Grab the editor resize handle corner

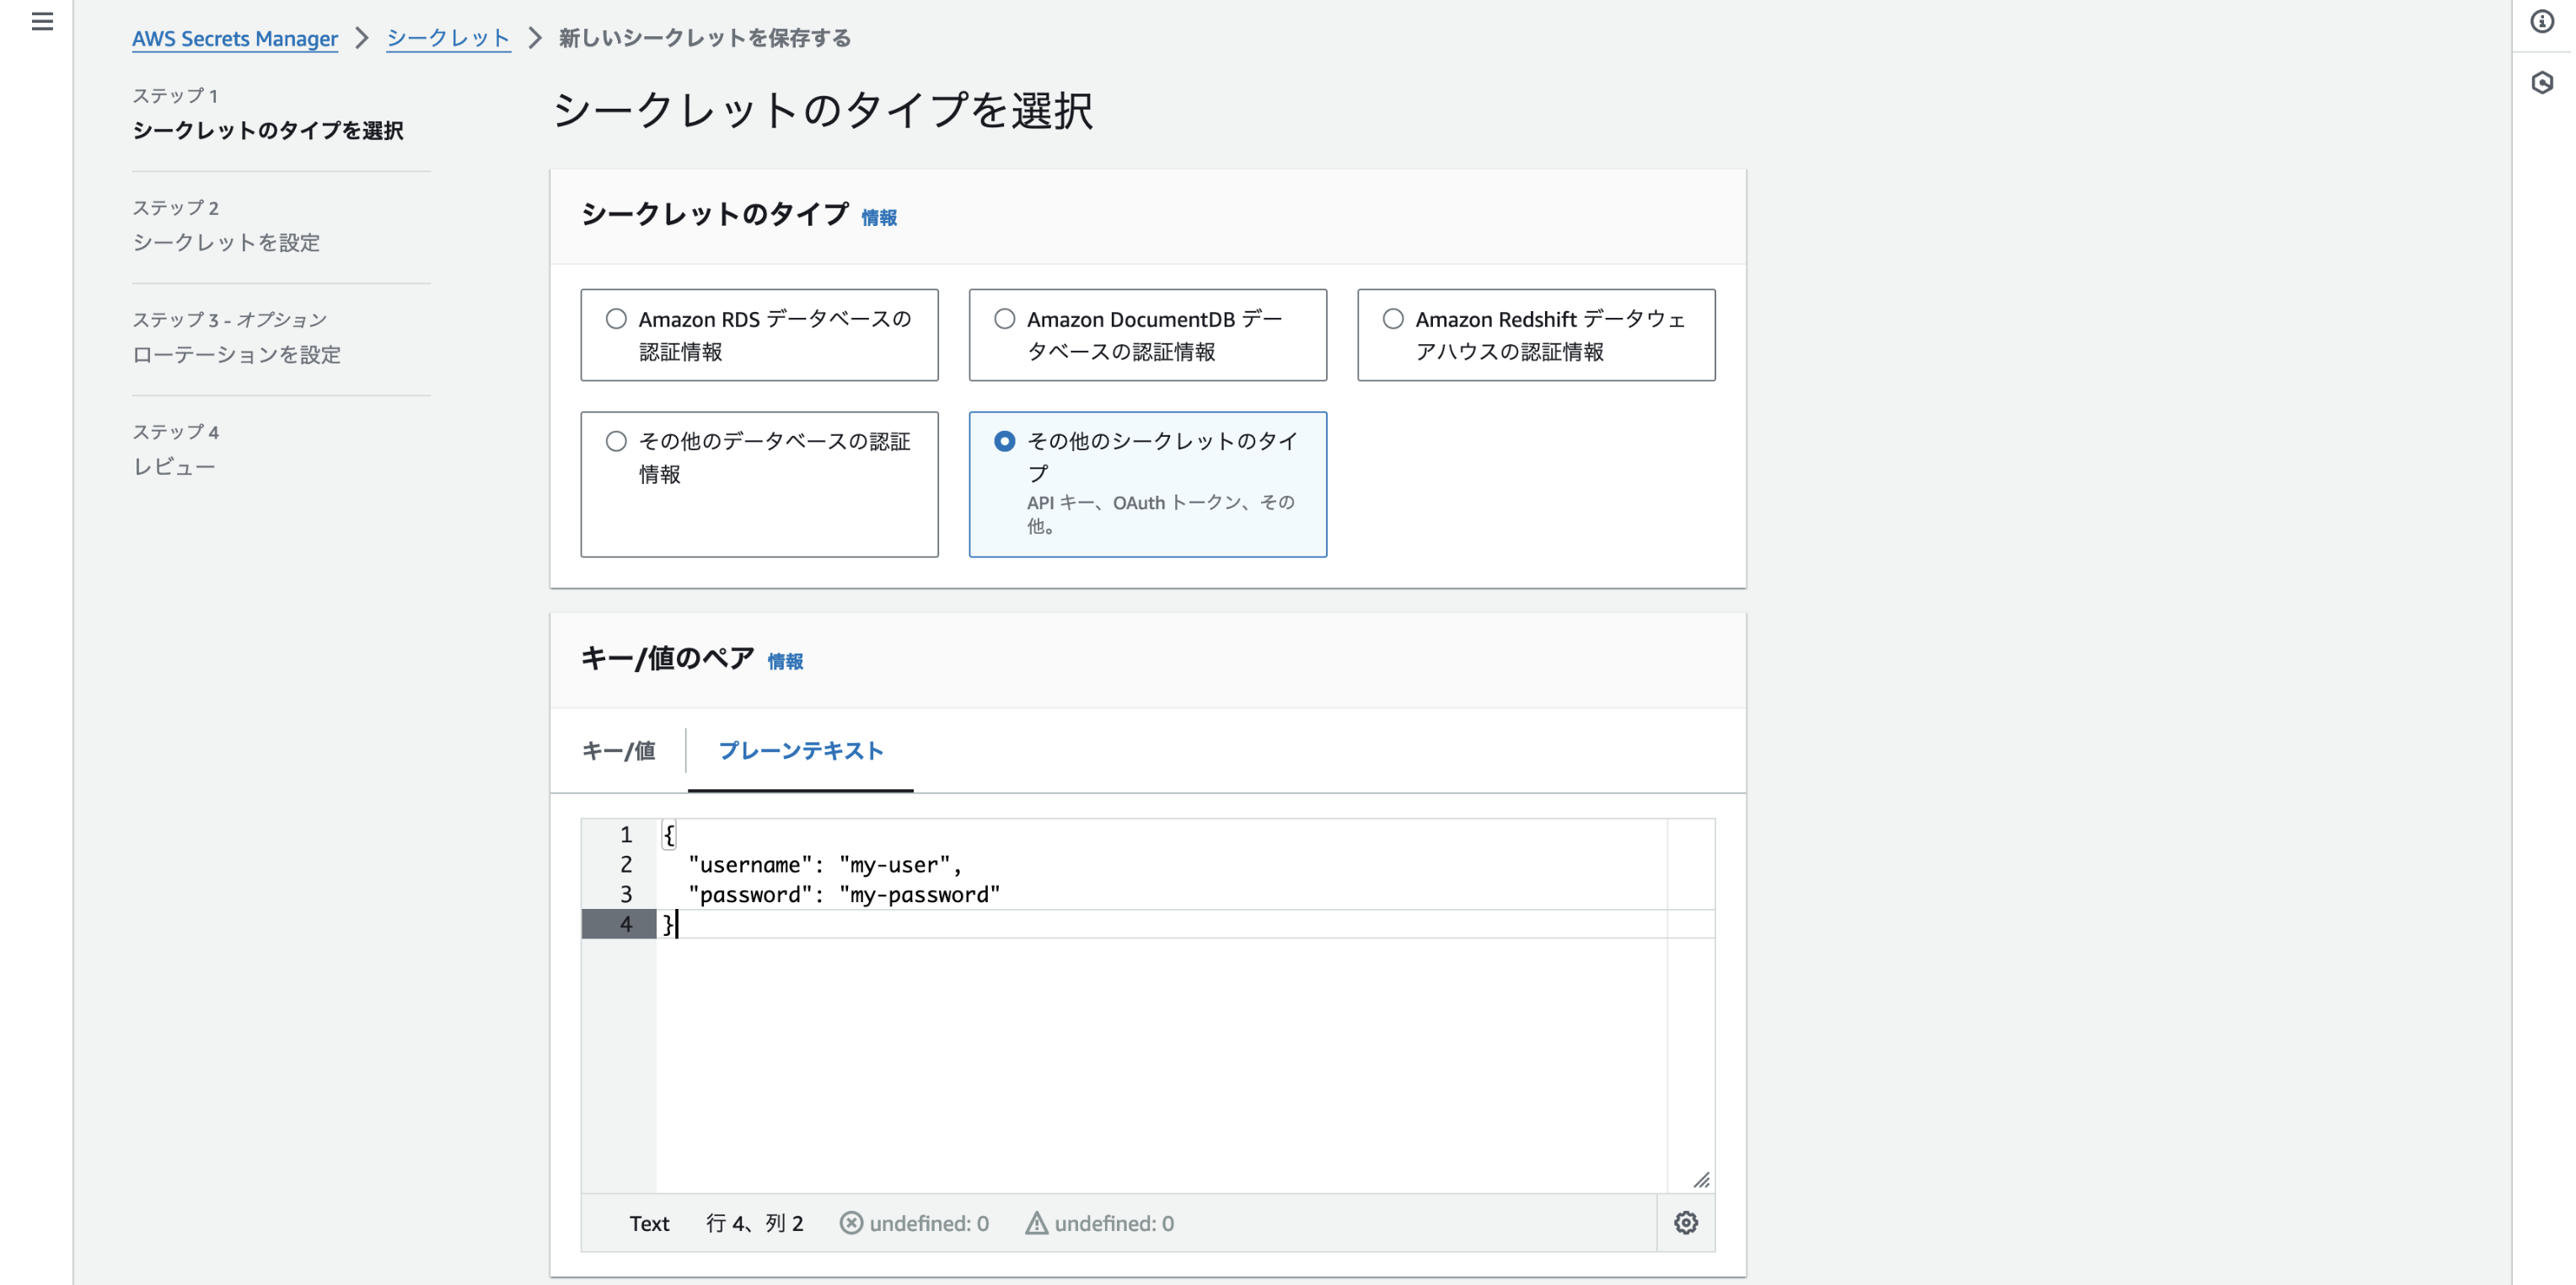click(x=1701, y=1179)
